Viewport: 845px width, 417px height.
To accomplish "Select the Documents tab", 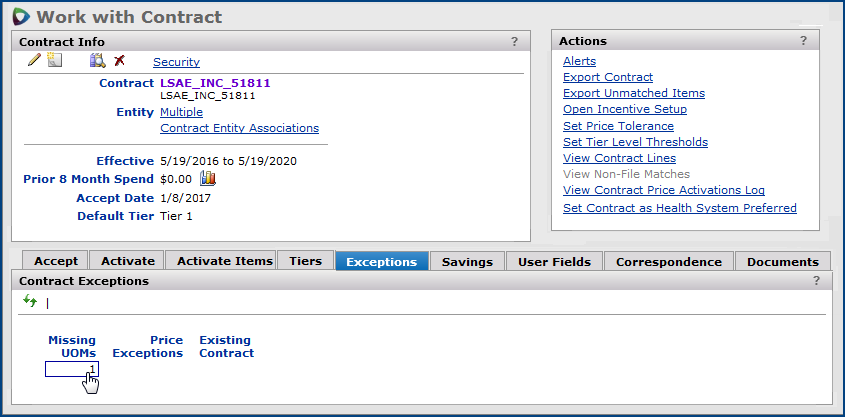I will click(782, 262).
